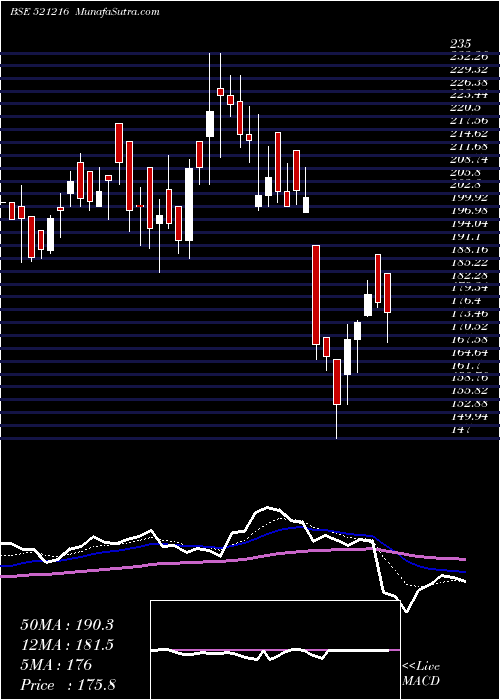Click the 155.82 price level label
This screenshot has height=700, width=500.
click(469, 391)
